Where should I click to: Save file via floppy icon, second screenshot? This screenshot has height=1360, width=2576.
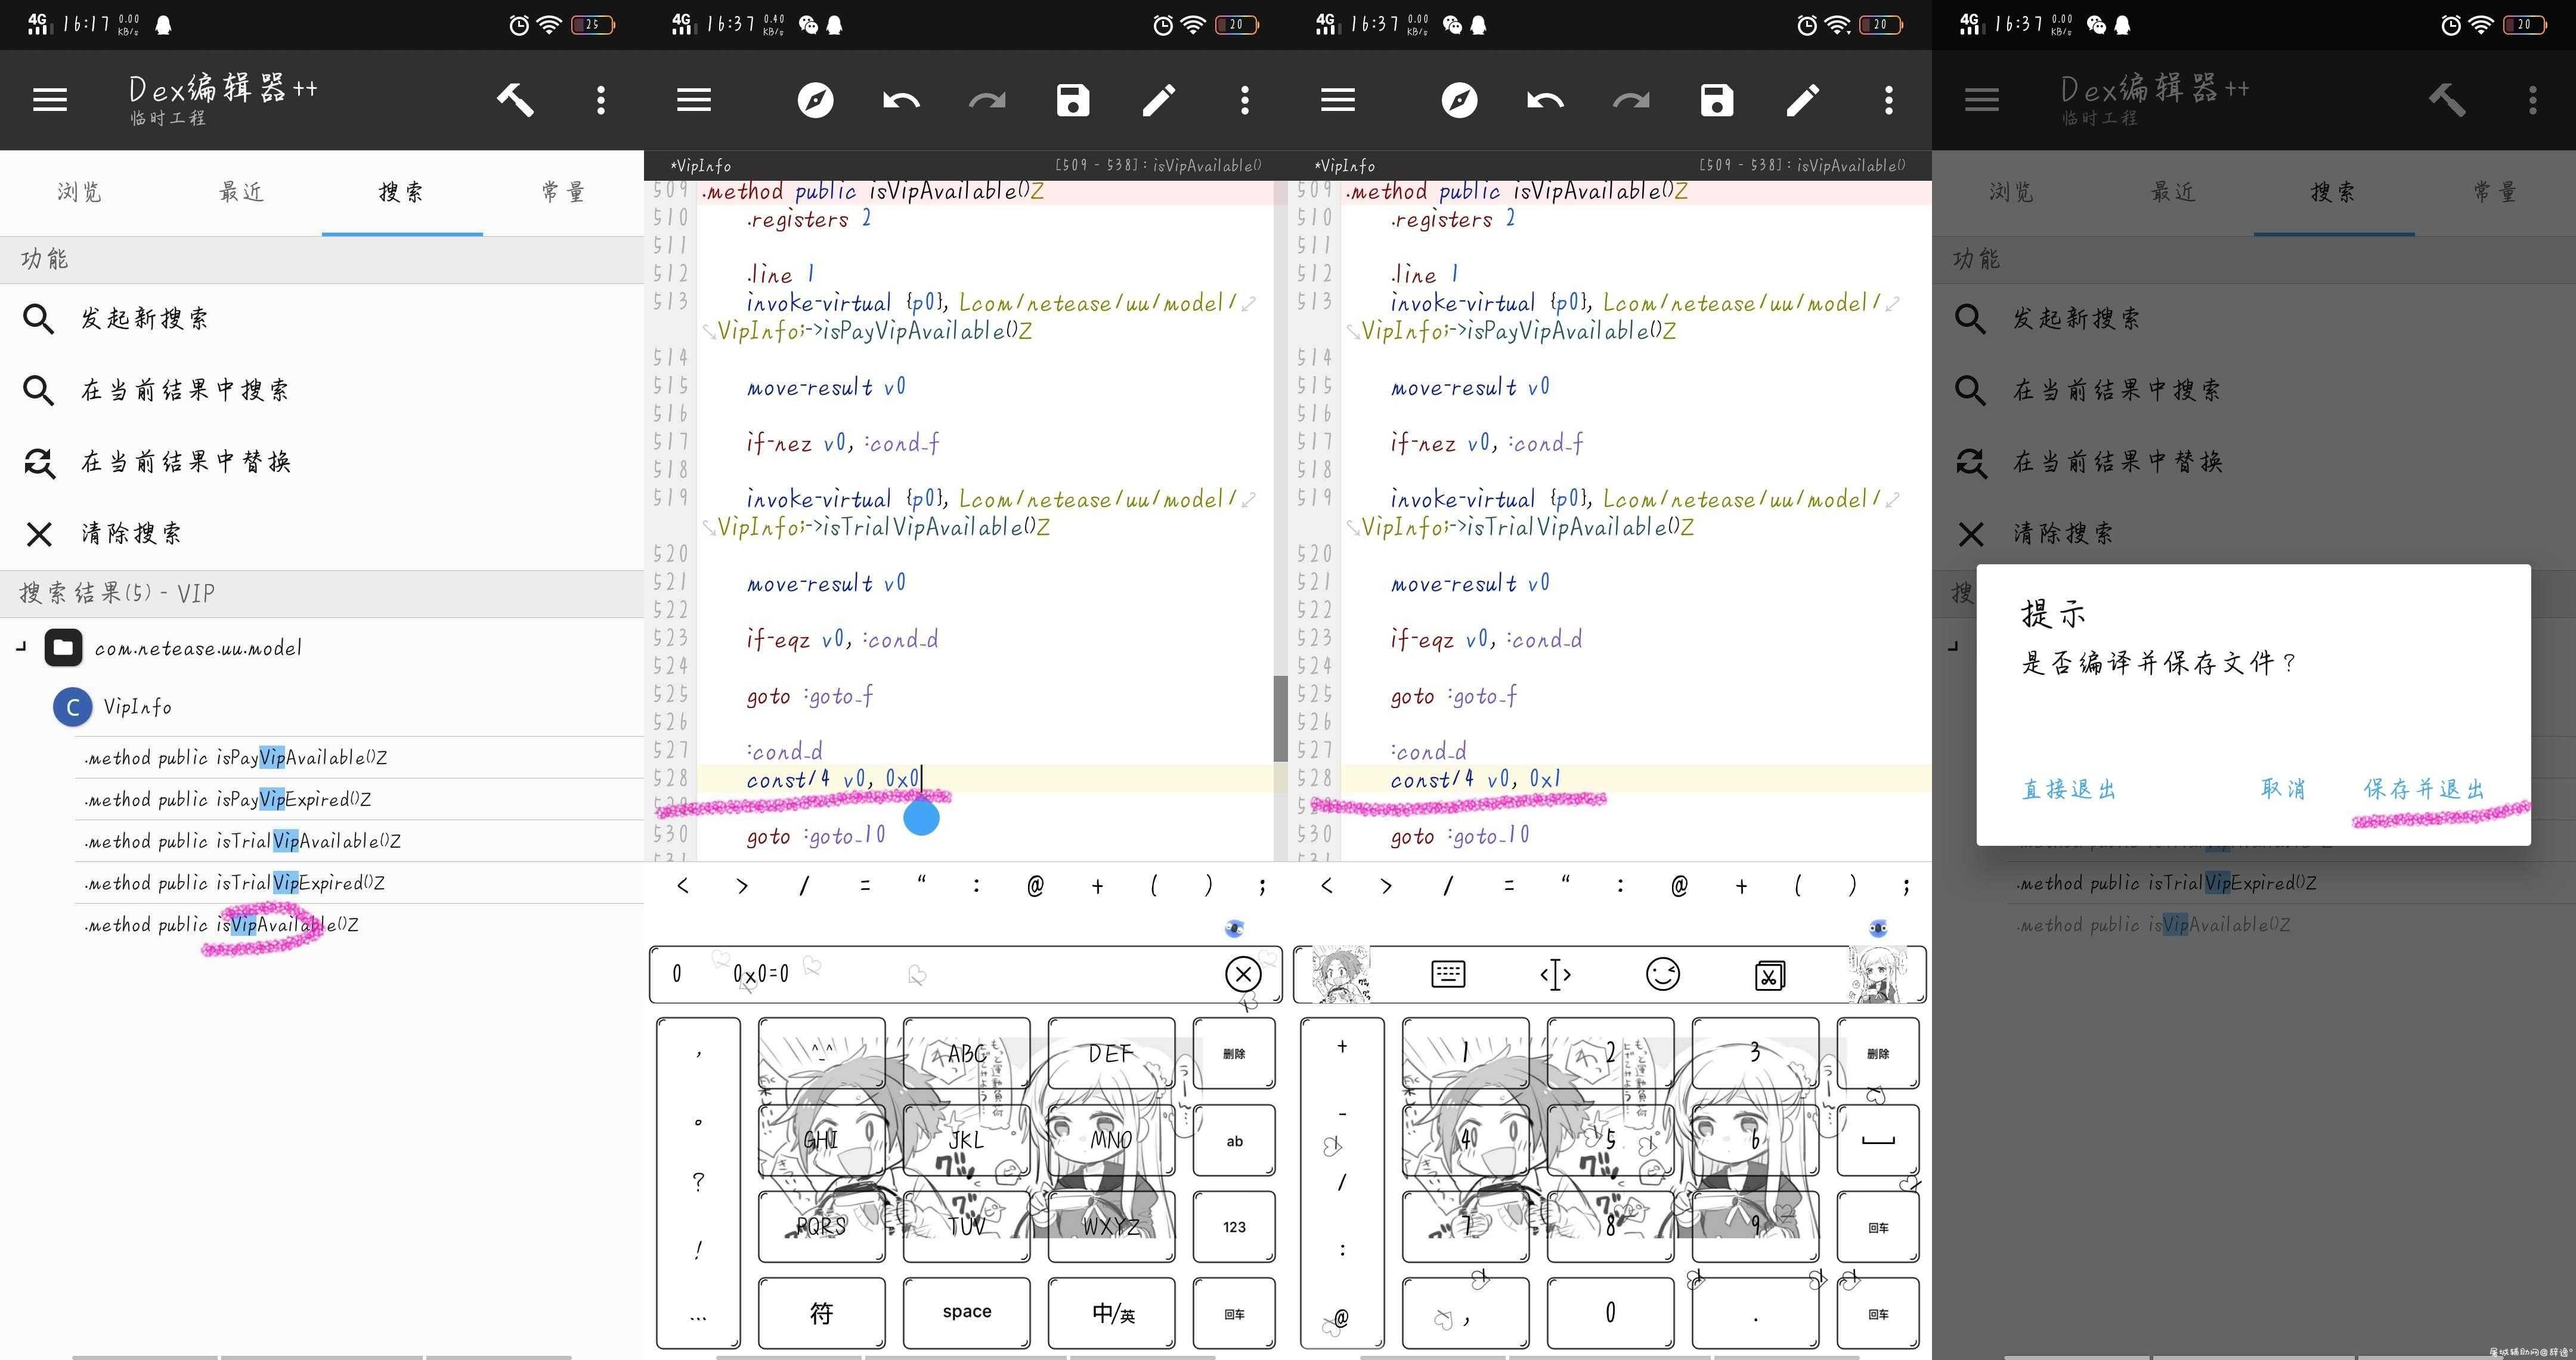coord(1073,100)
